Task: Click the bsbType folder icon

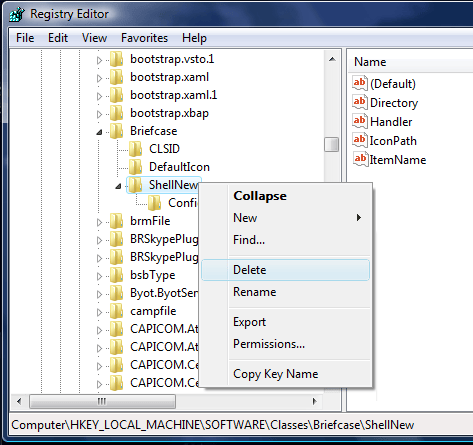Action: (117, 275)
